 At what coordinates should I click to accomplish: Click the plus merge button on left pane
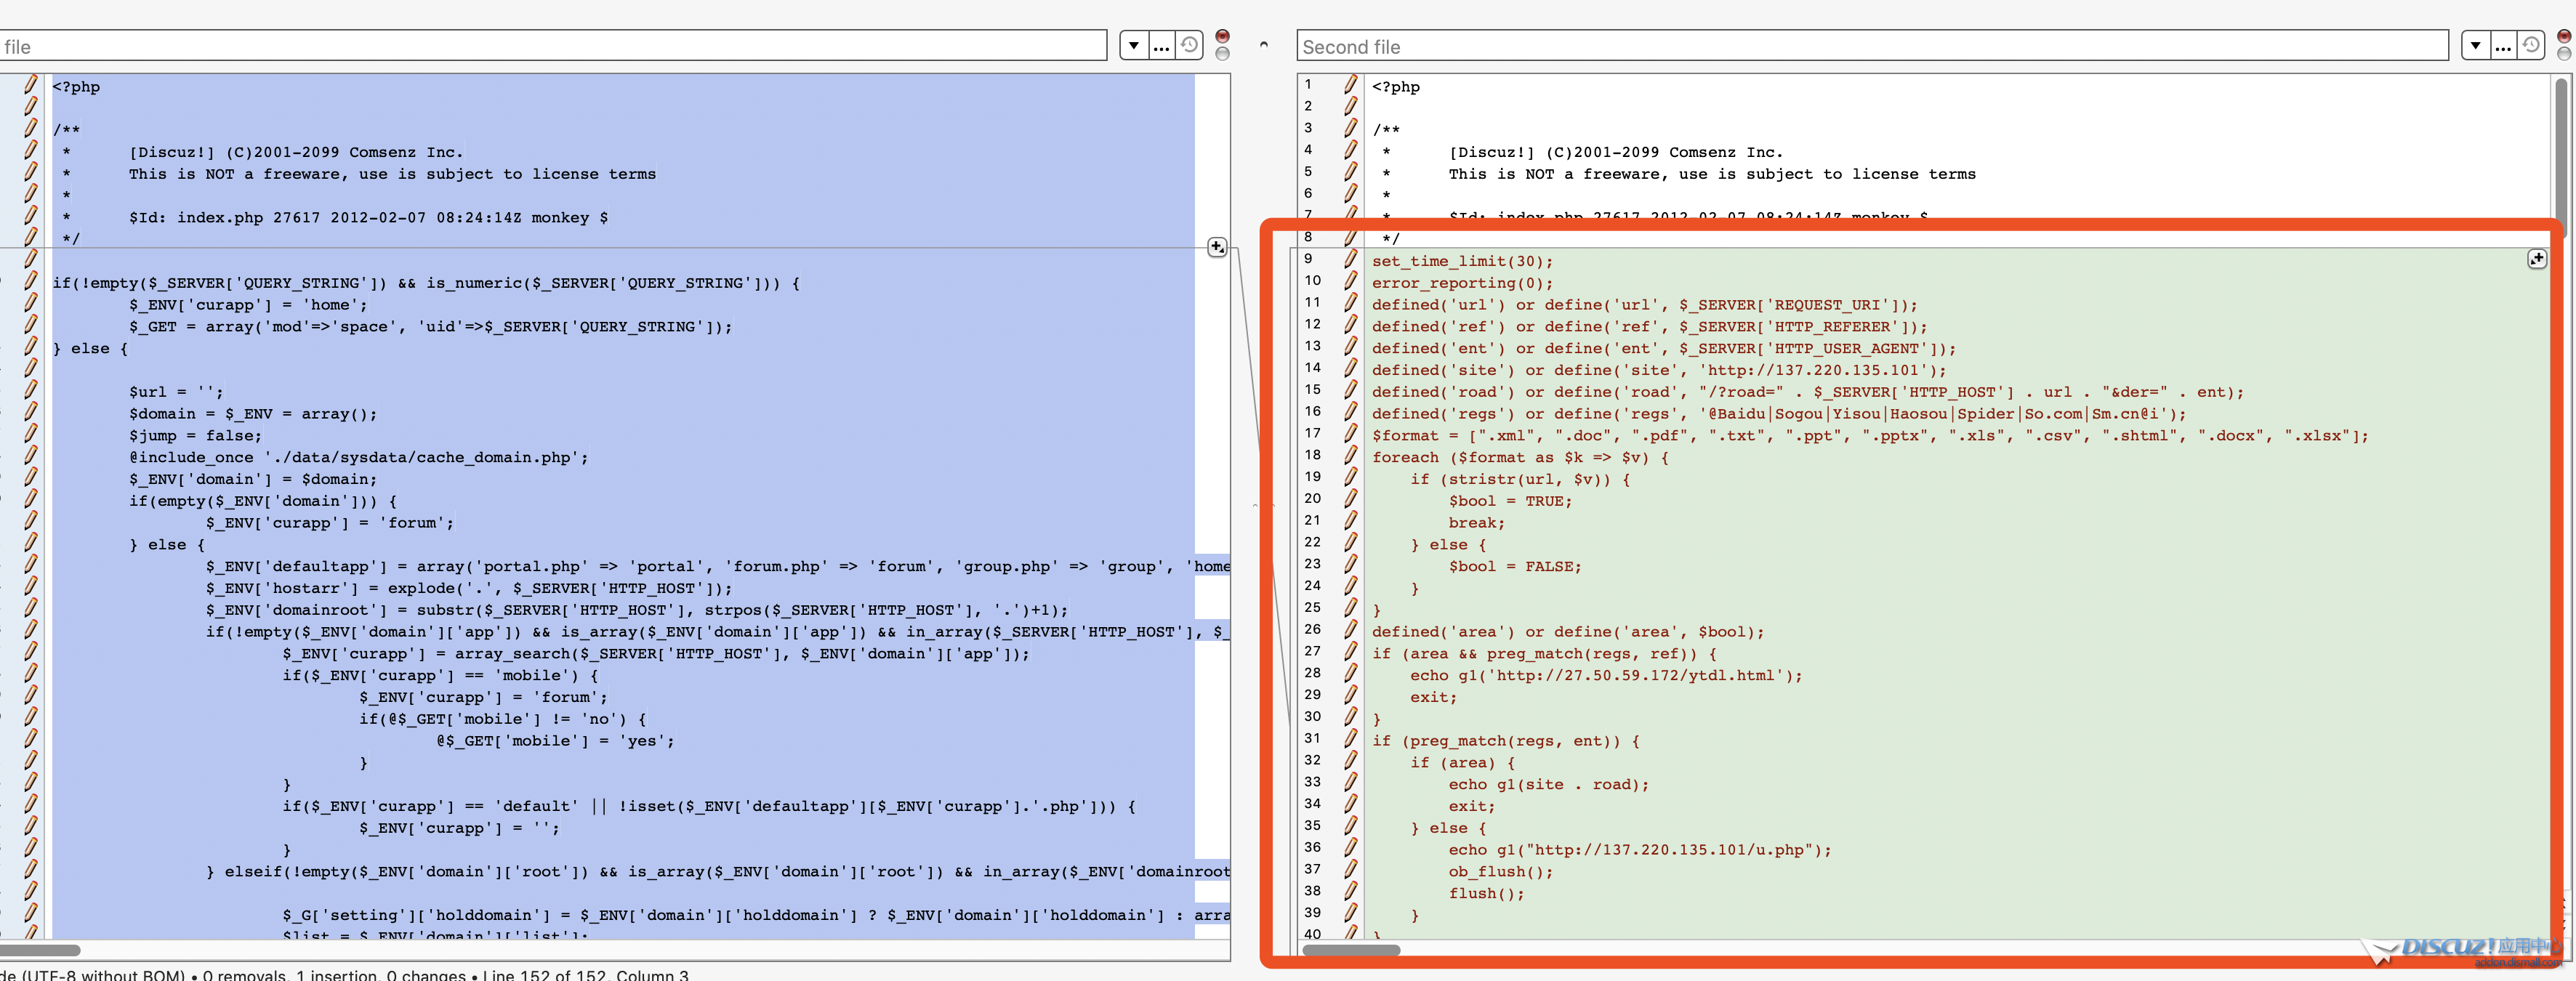pos(1216,246)
